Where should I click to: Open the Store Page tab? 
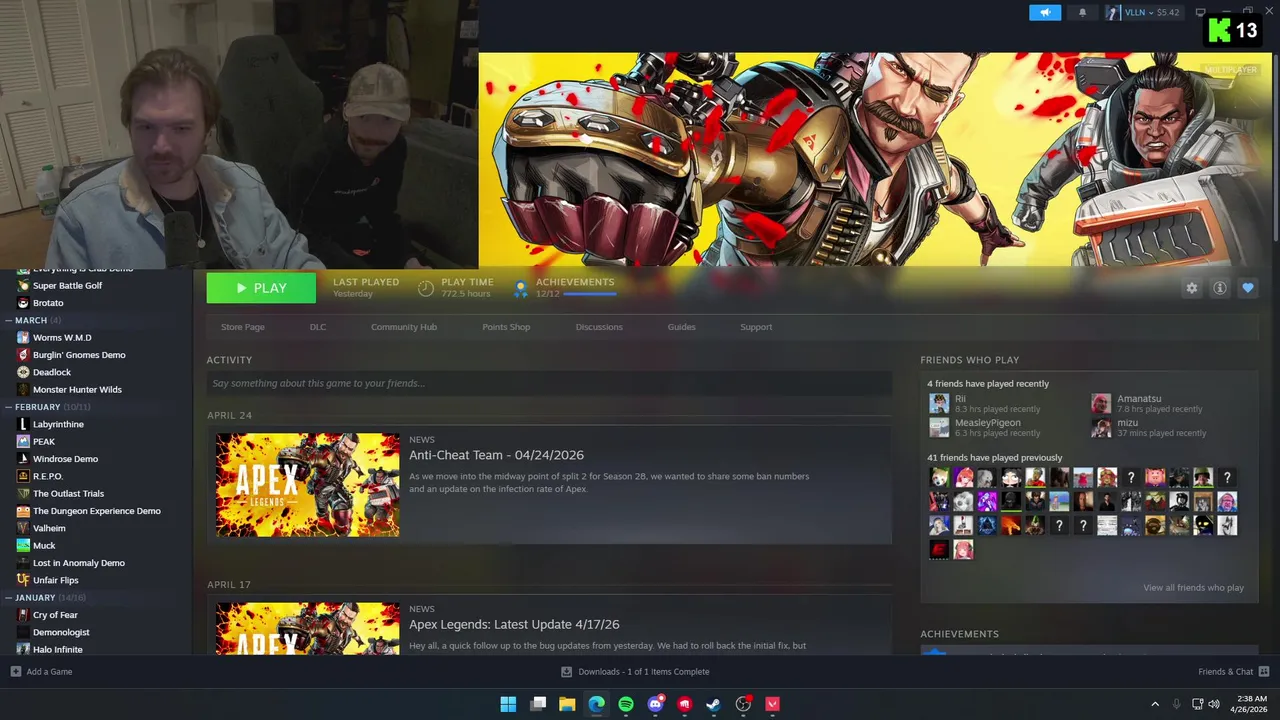(243, 327)
